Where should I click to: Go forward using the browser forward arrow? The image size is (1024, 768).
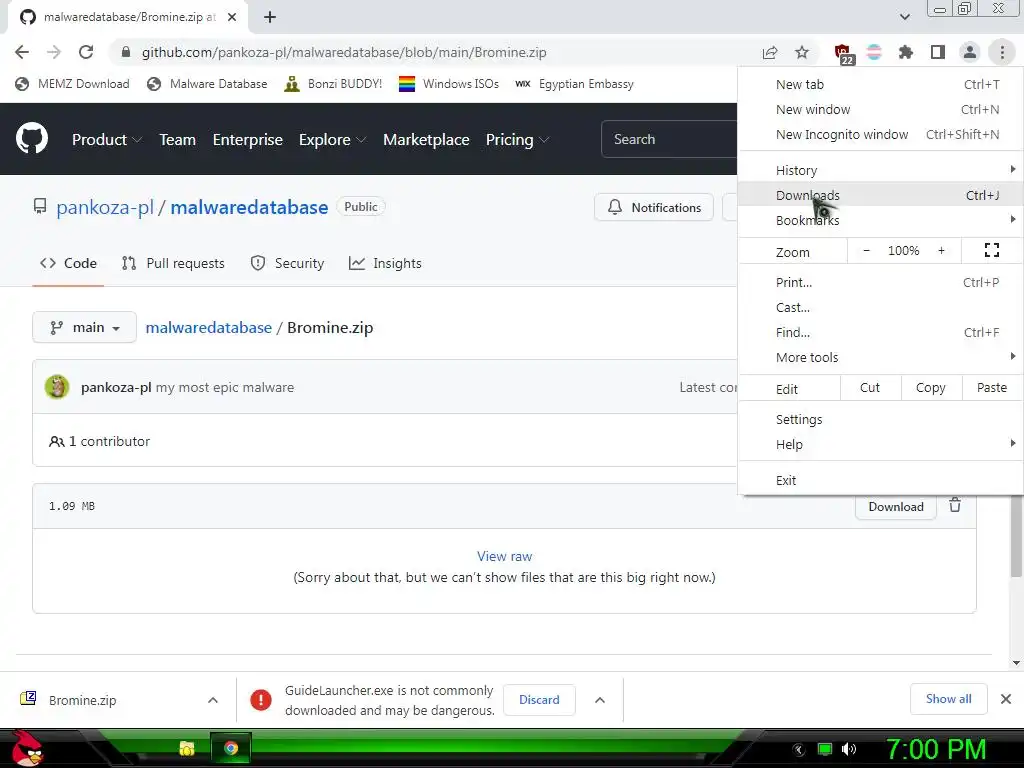click(x=54, y=52)
